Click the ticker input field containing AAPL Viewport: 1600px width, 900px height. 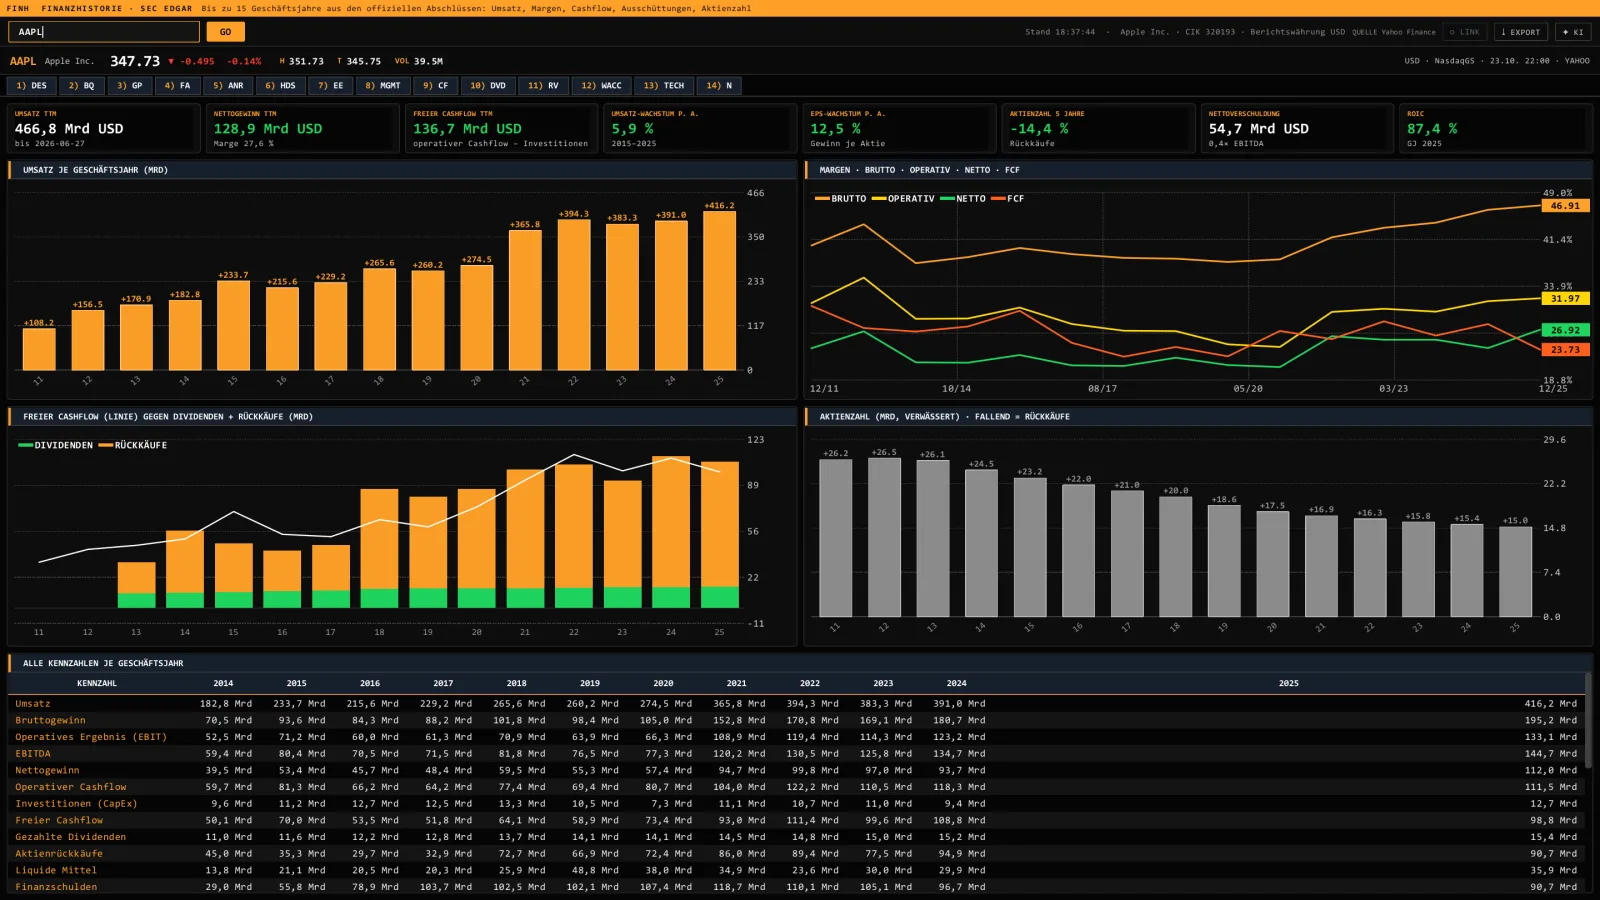(104, 32)
